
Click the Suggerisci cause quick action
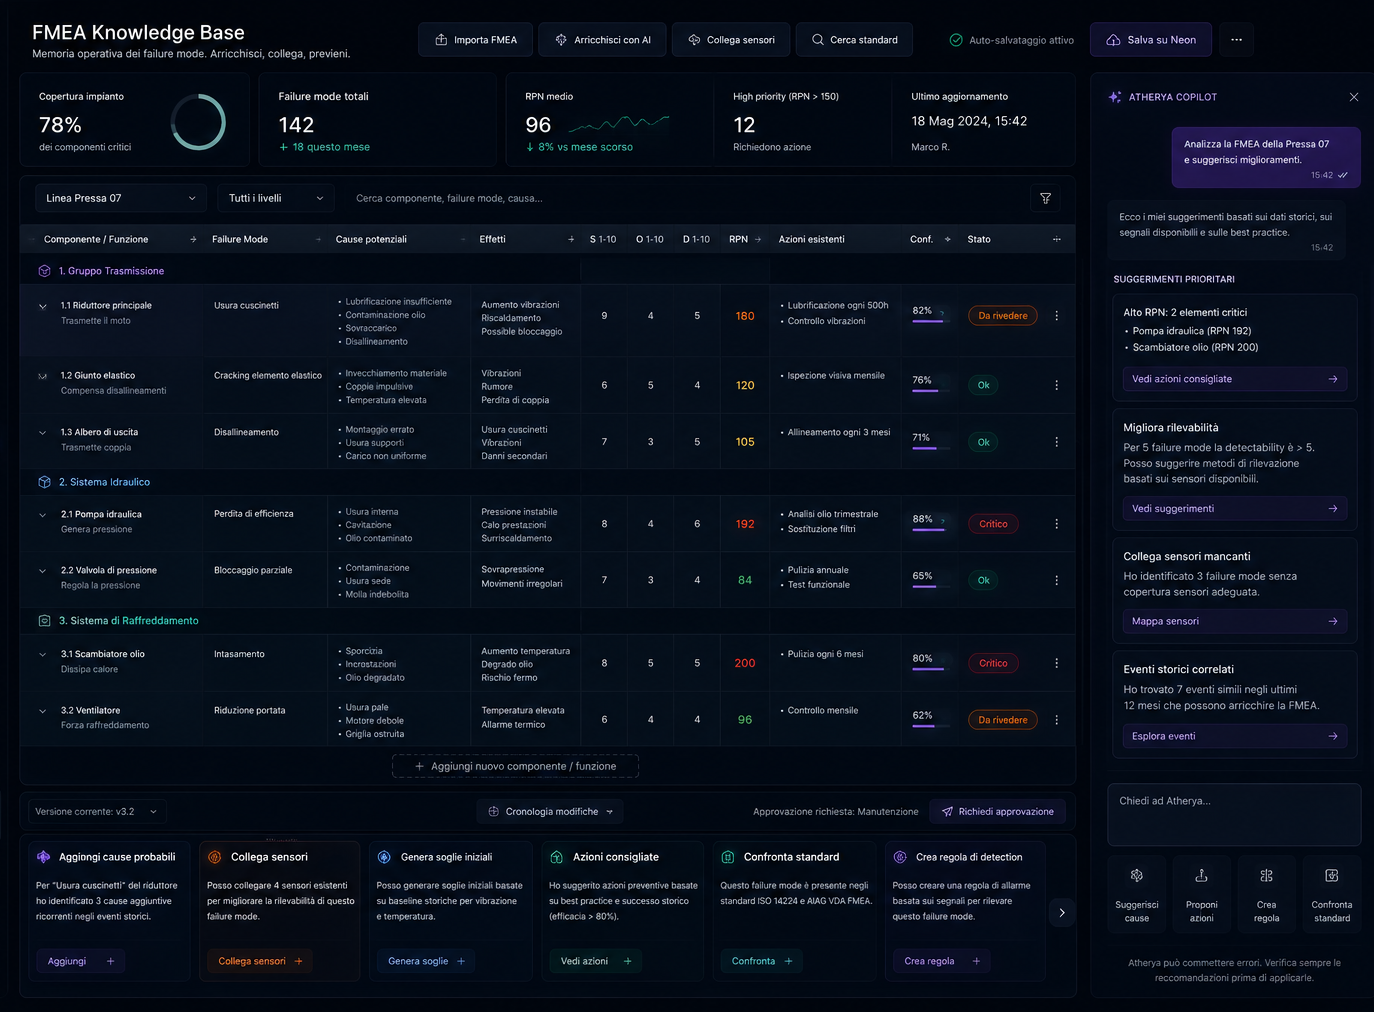1137,895
